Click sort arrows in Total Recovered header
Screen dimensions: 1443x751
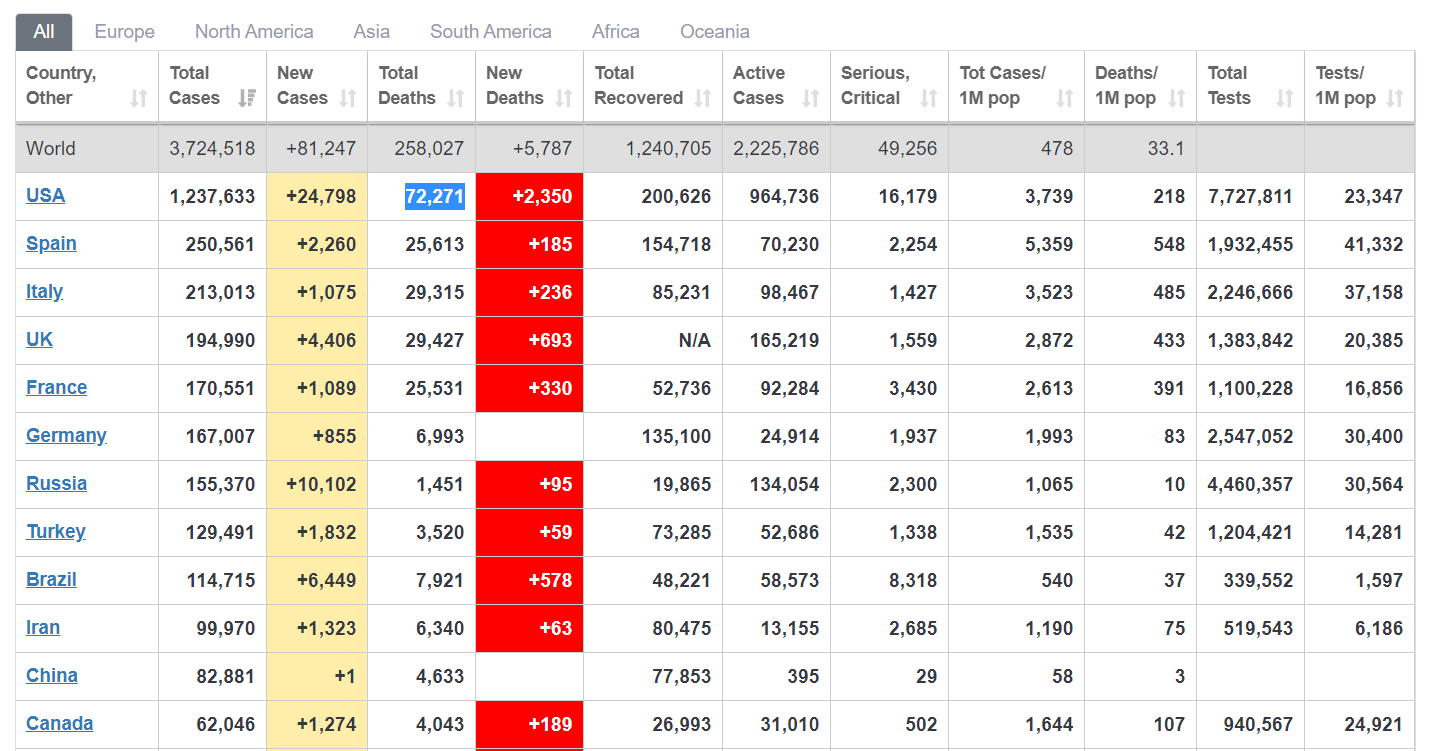[703, 98]
